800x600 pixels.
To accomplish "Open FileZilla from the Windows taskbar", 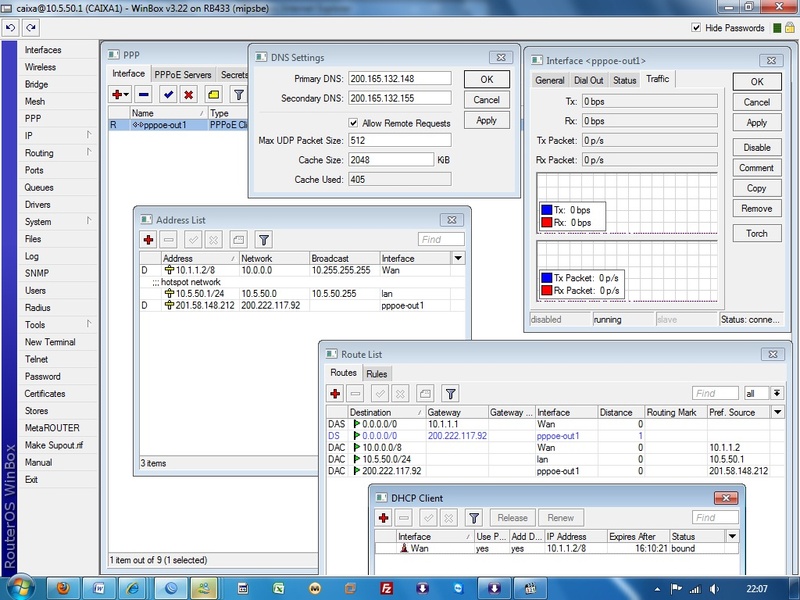I will click(385, 586).
